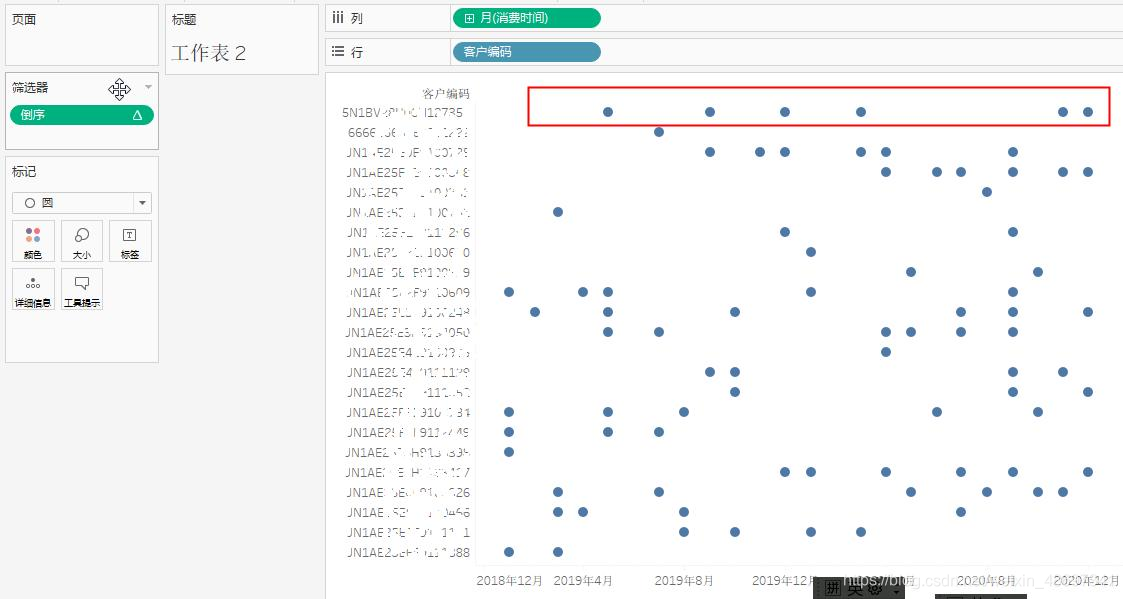Click the only dot in the 6666 row
Screen dimensions: 1123x599
click(659, 132)
